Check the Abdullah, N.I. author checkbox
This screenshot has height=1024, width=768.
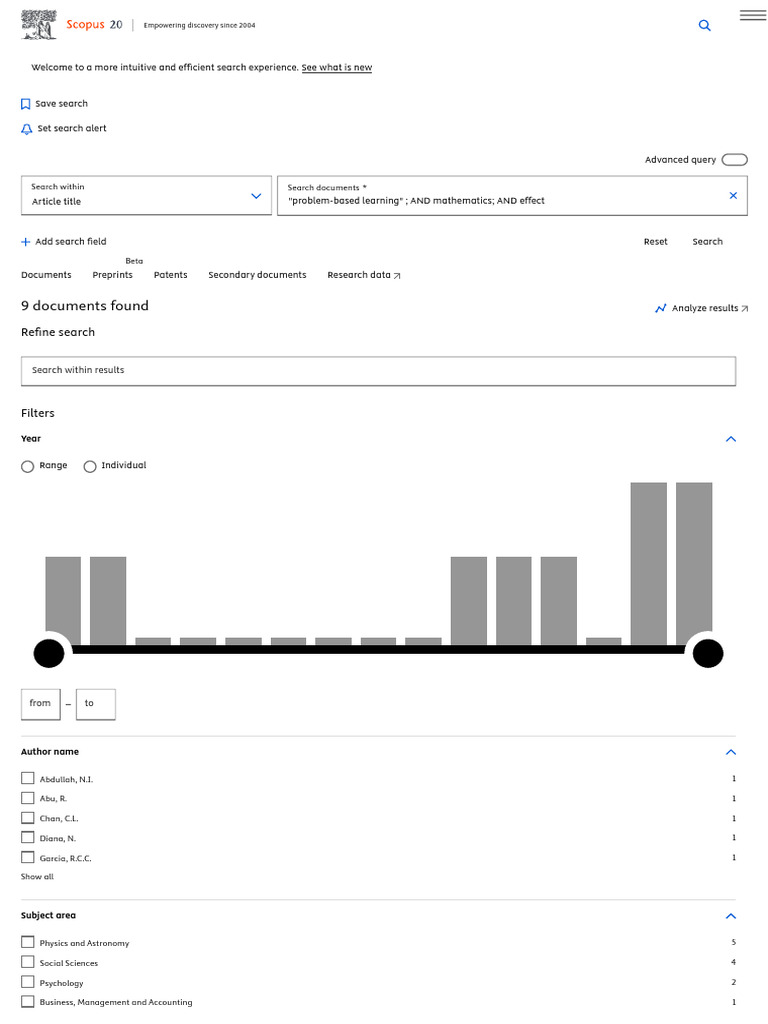coord(28,778)
